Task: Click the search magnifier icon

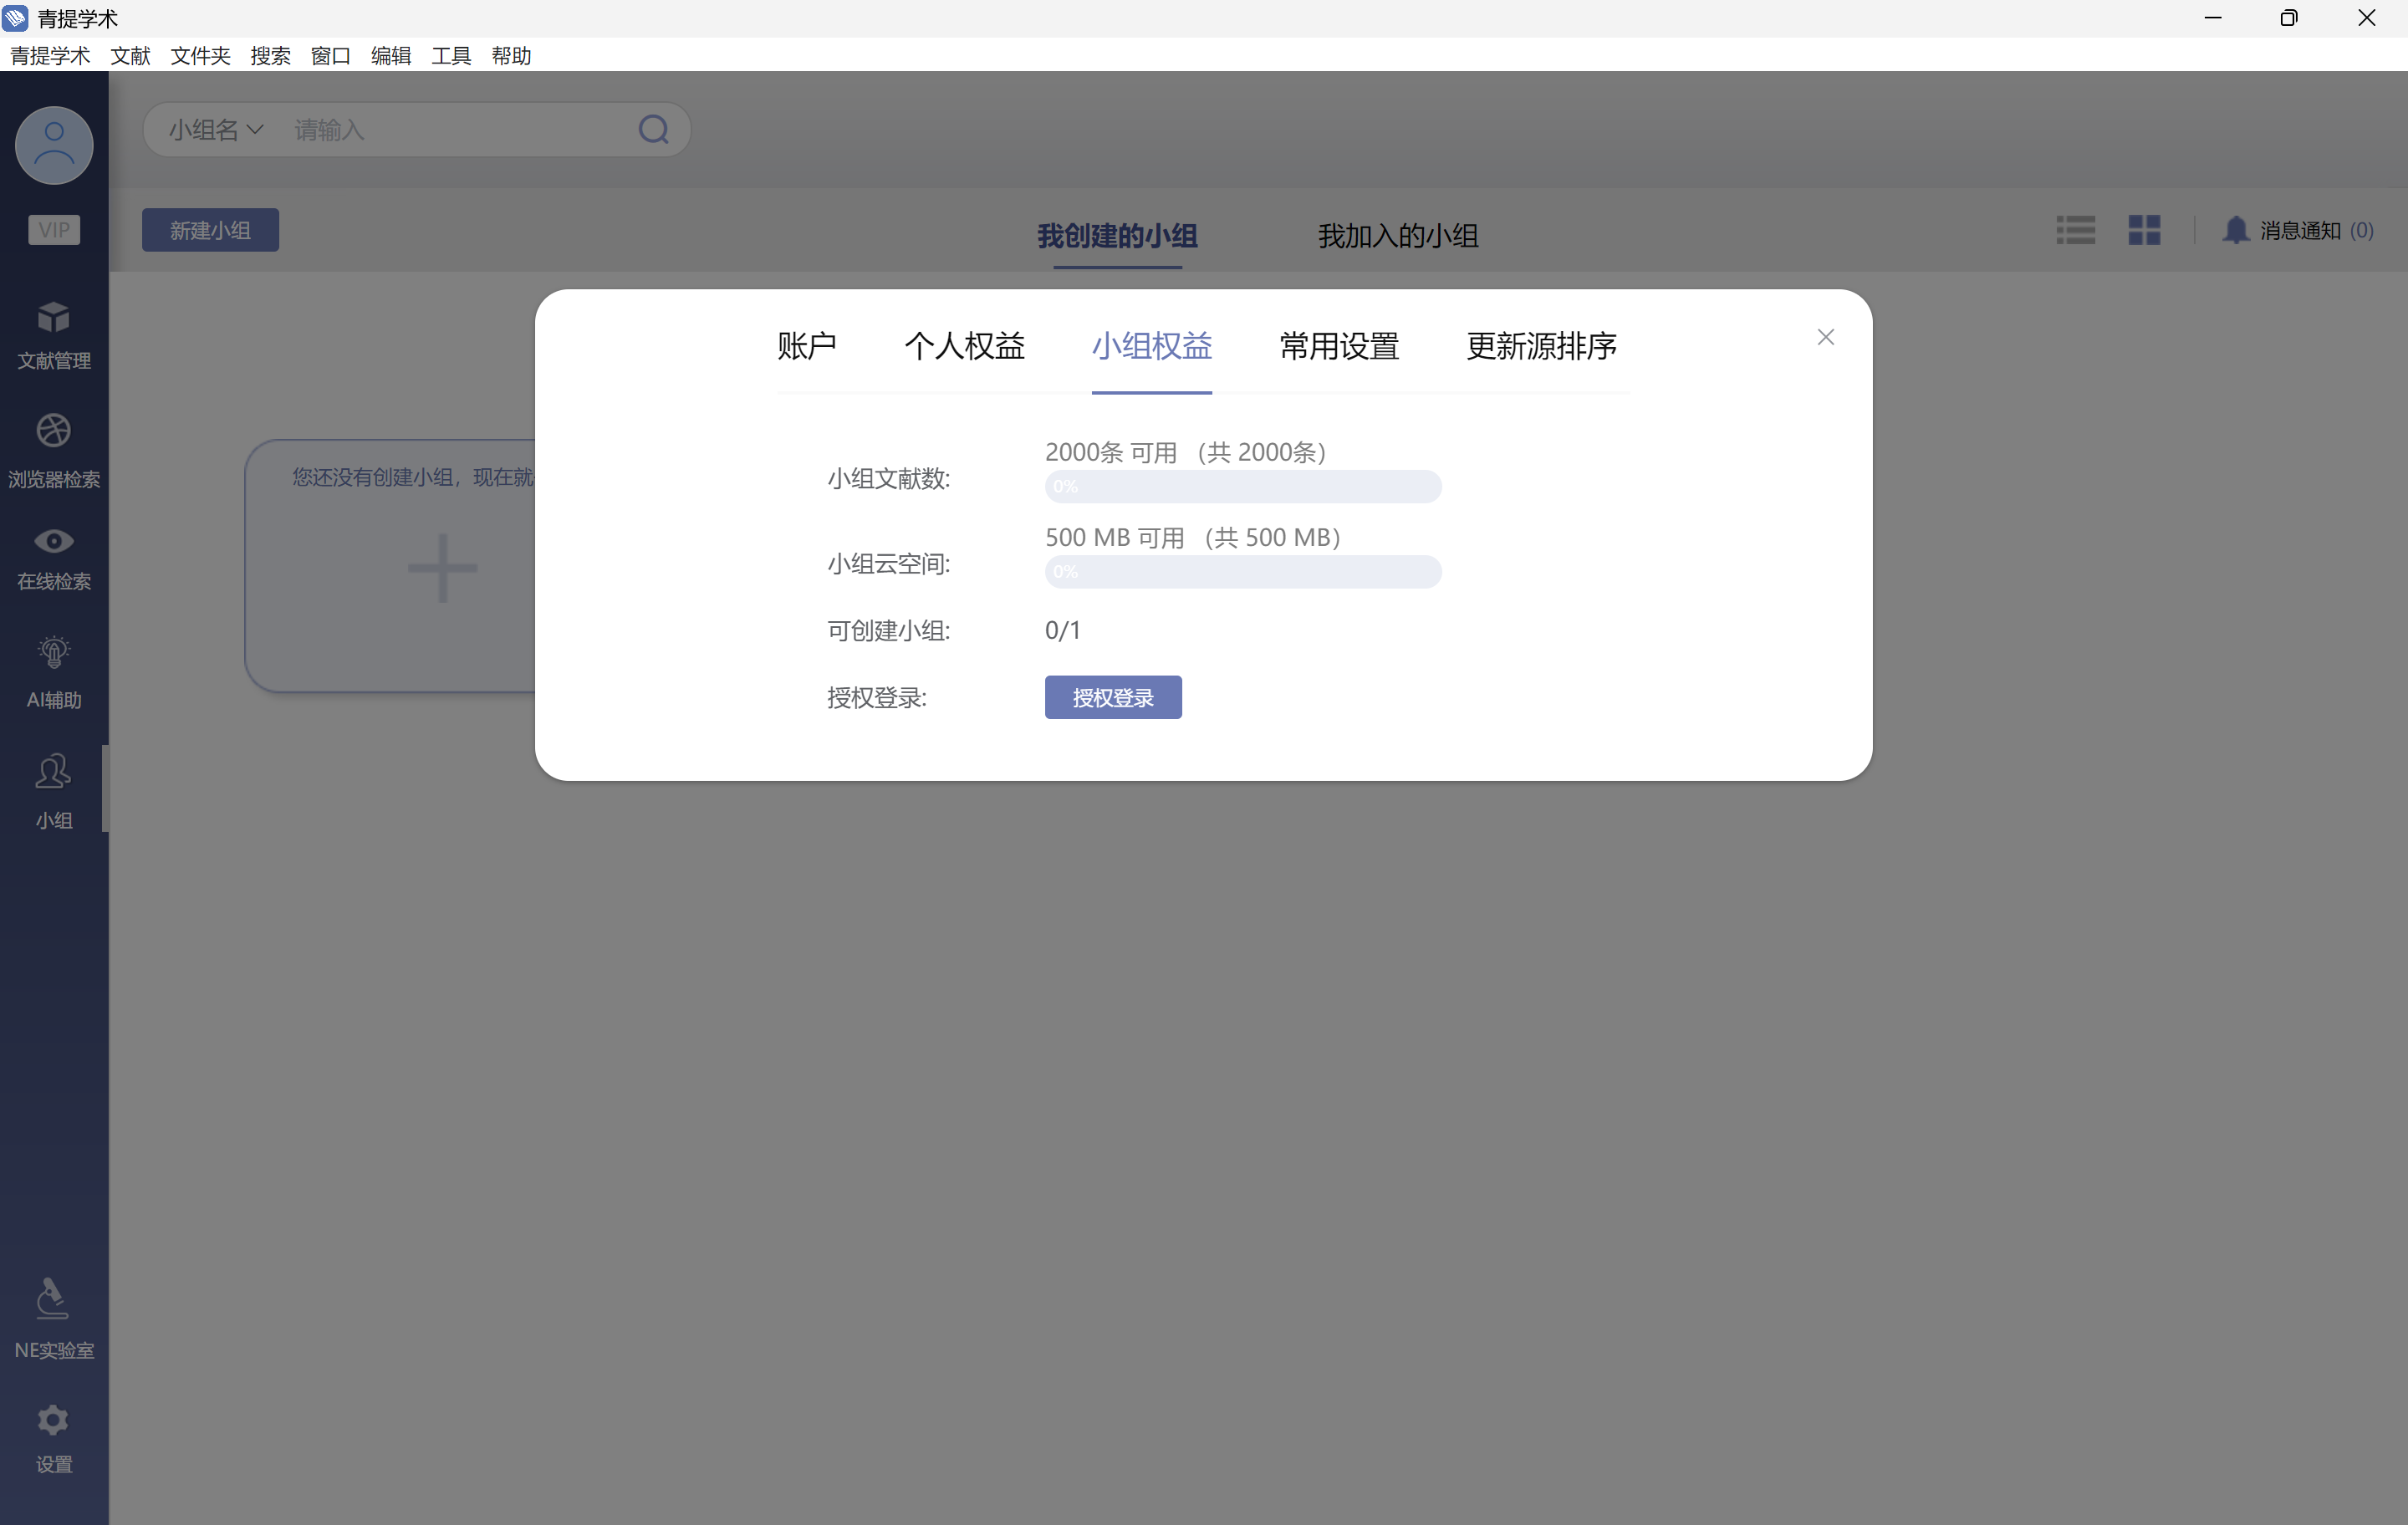Action: 654,129
